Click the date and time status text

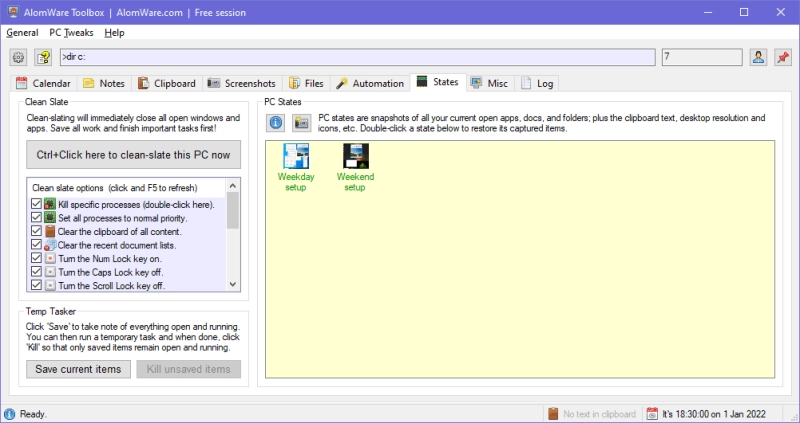coord(714,414)
